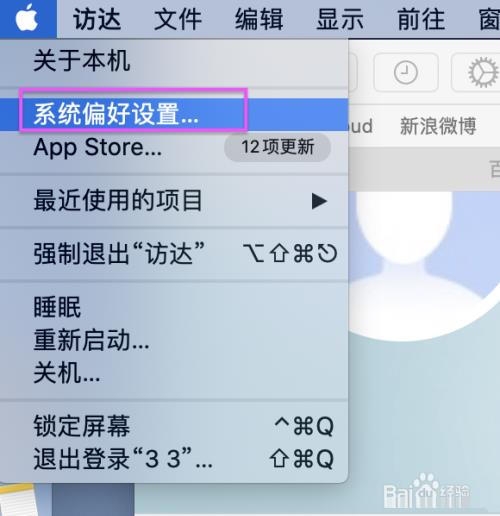
Task: Open the Apple logo menu
Action: (27, 18)
